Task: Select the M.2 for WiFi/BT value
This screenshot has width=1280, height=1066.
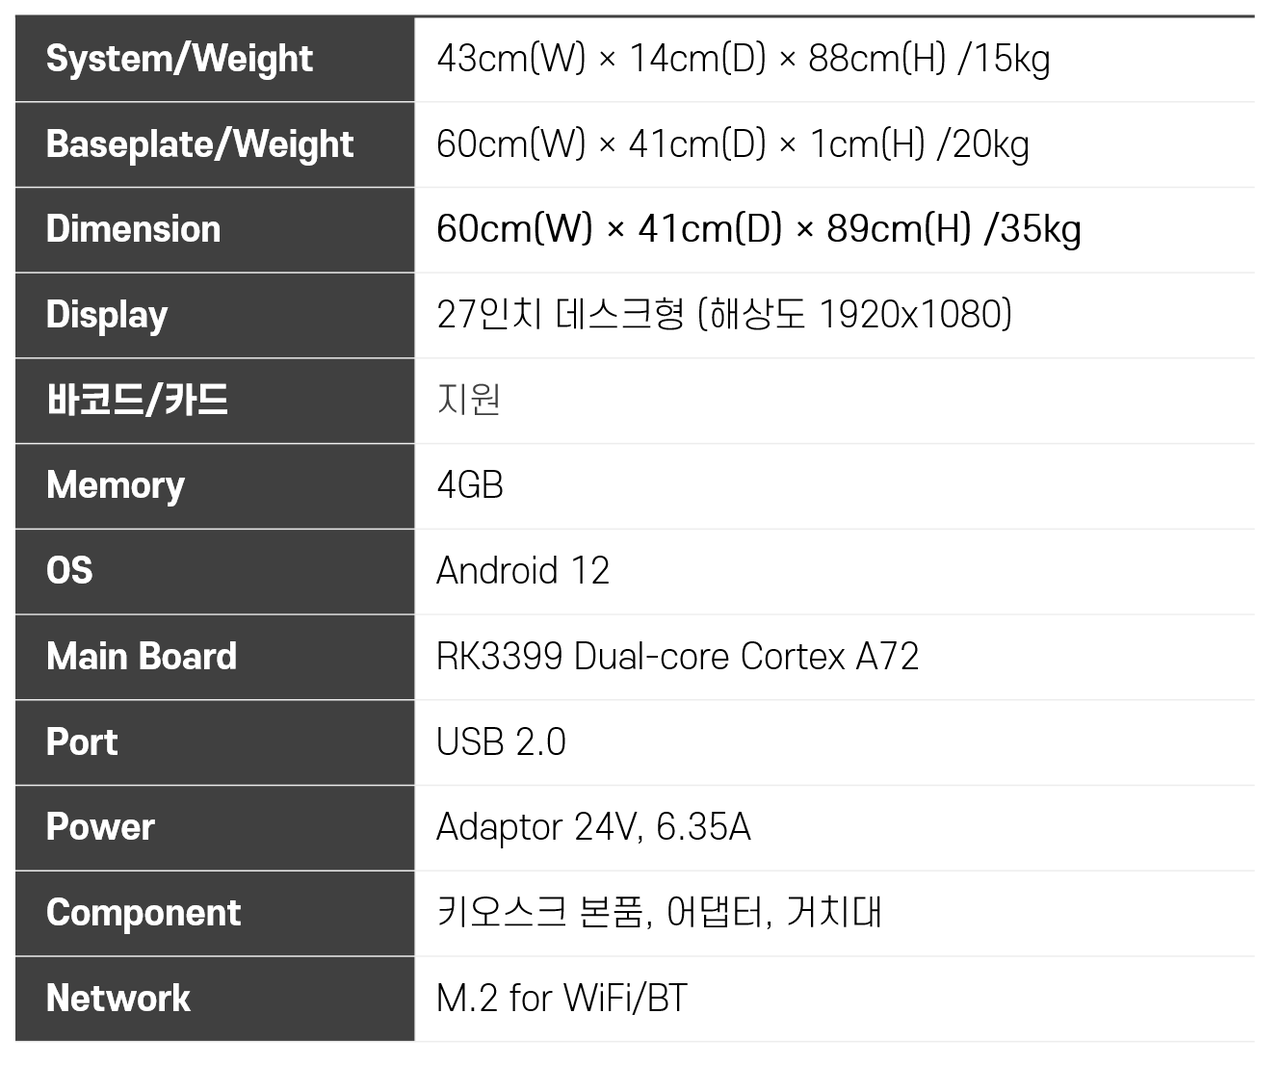Action: click(x=562, y=998)
